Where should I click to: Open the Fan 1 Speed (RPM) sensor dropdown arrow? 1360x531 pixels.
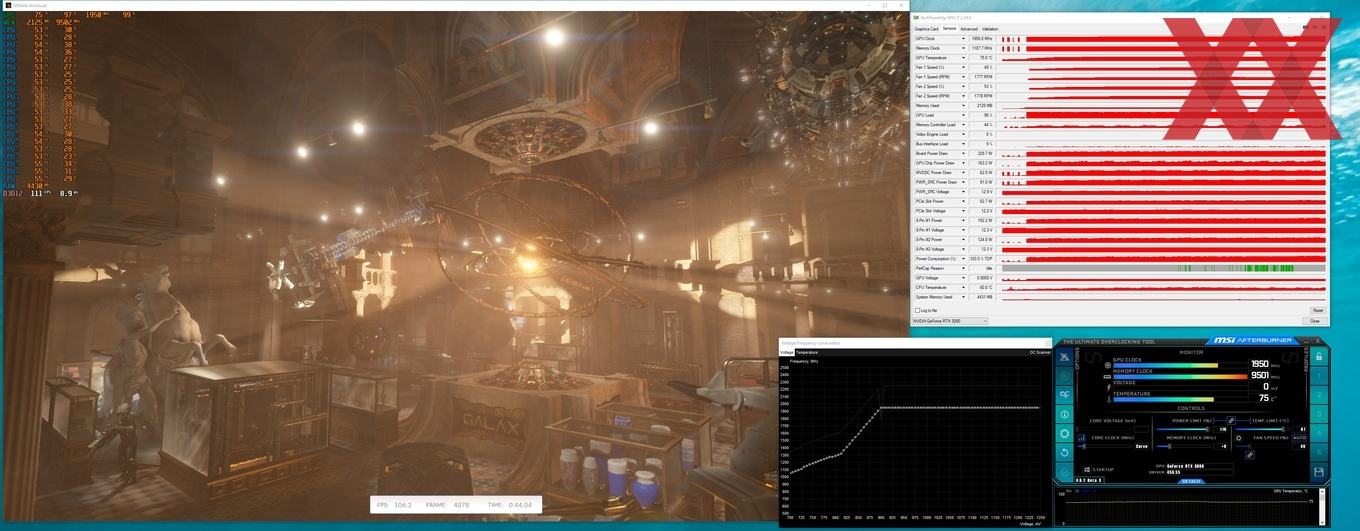(x=963, y=77)
